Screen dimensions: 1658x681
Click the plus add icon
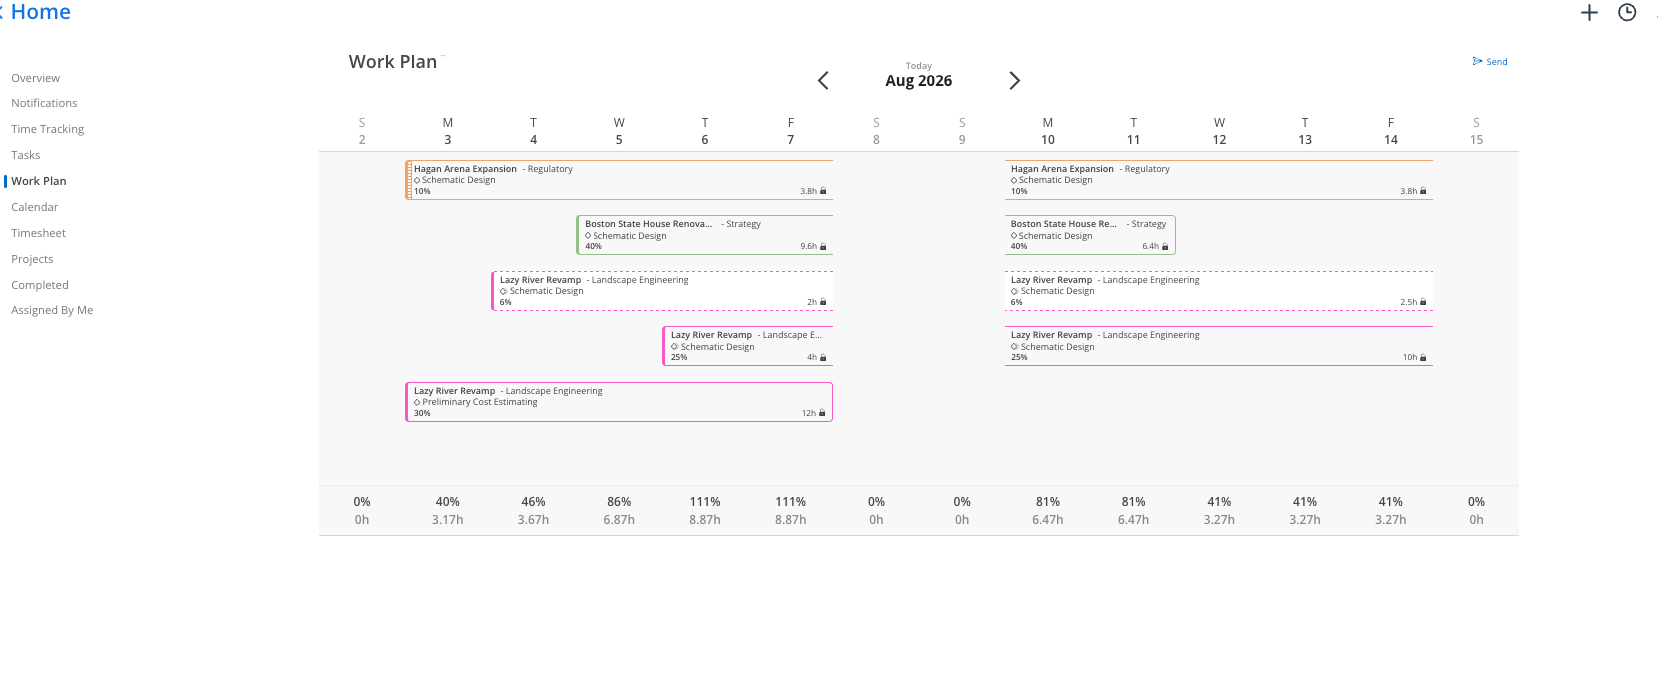tap(1589, 13)
